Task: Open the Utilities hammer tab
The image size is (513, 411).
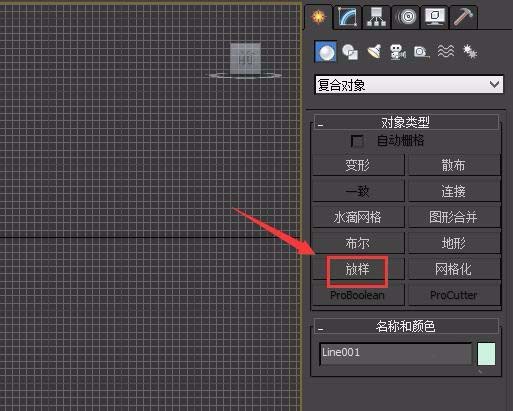Action: (x=463, y=17)
